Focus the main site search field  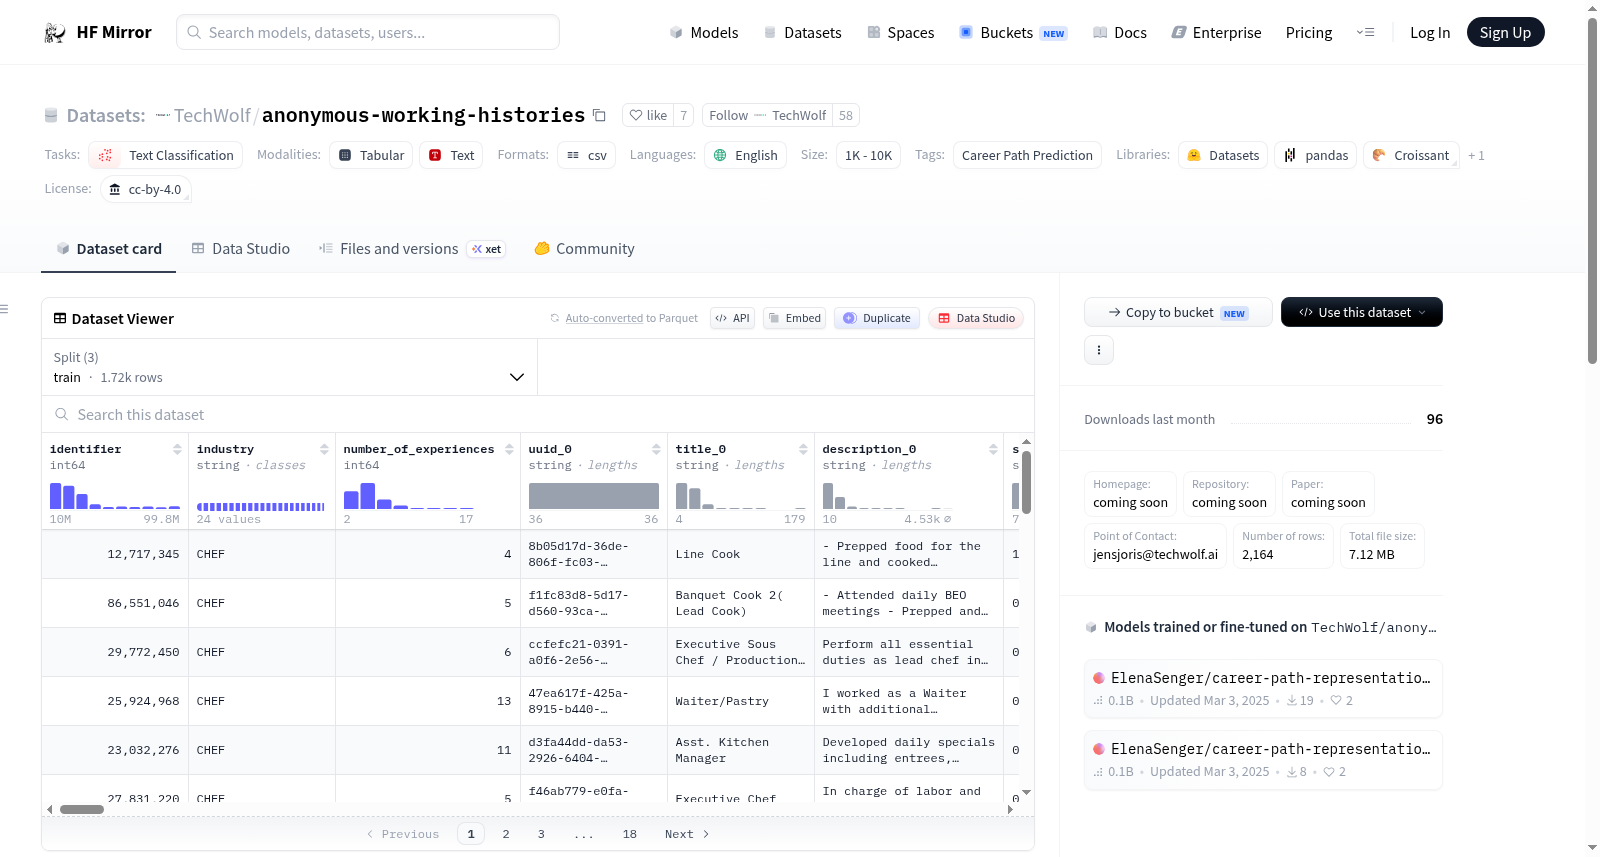[x=368, y=33]
